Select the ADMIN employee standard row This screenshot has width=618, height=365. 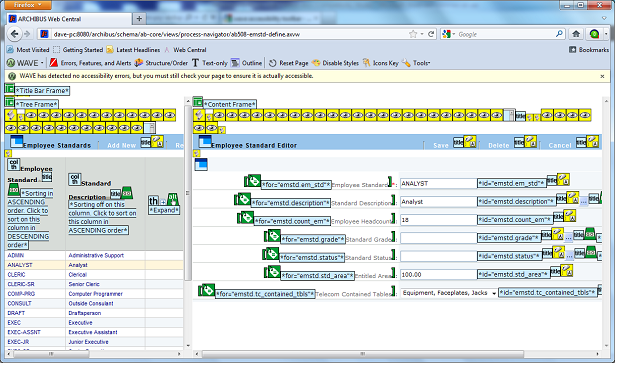tap(15, 255)
